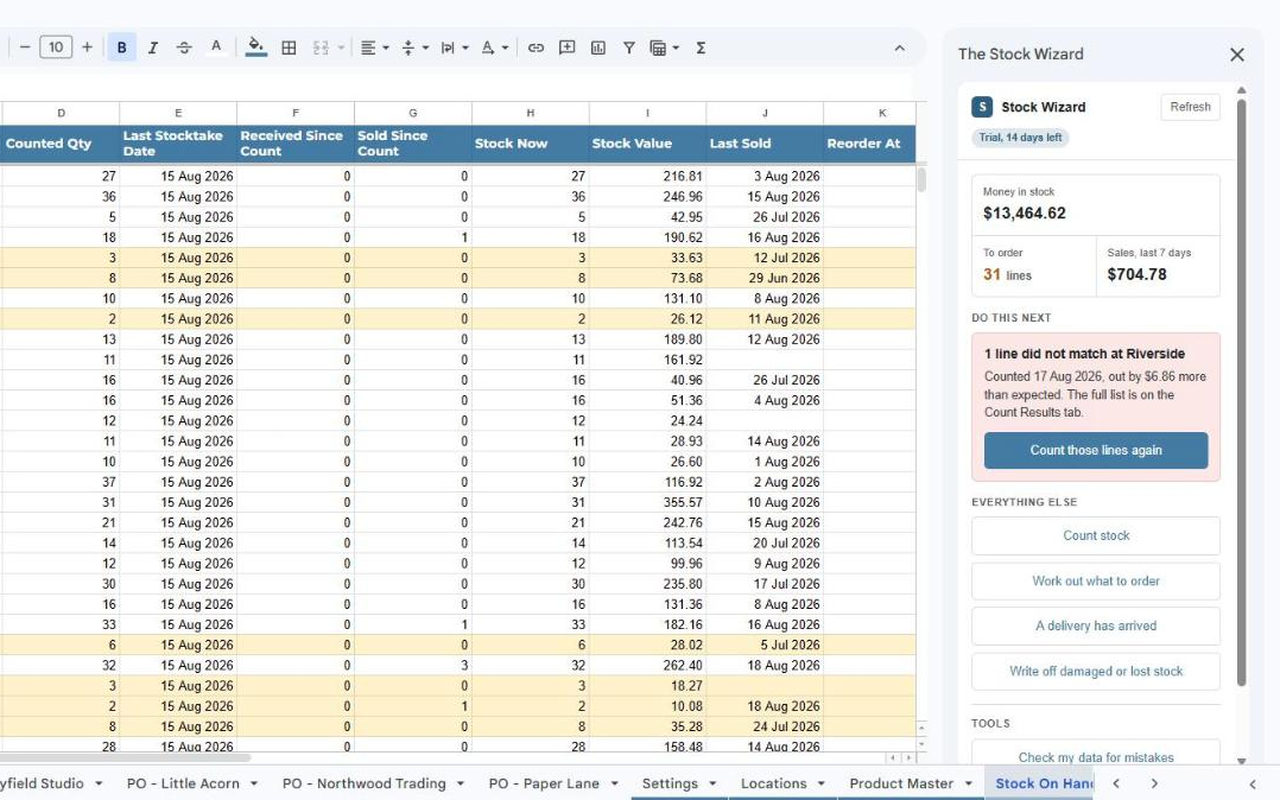Toggle italic formatting
The width and height of the screenshot is (1280, 800).
point(153,47)
